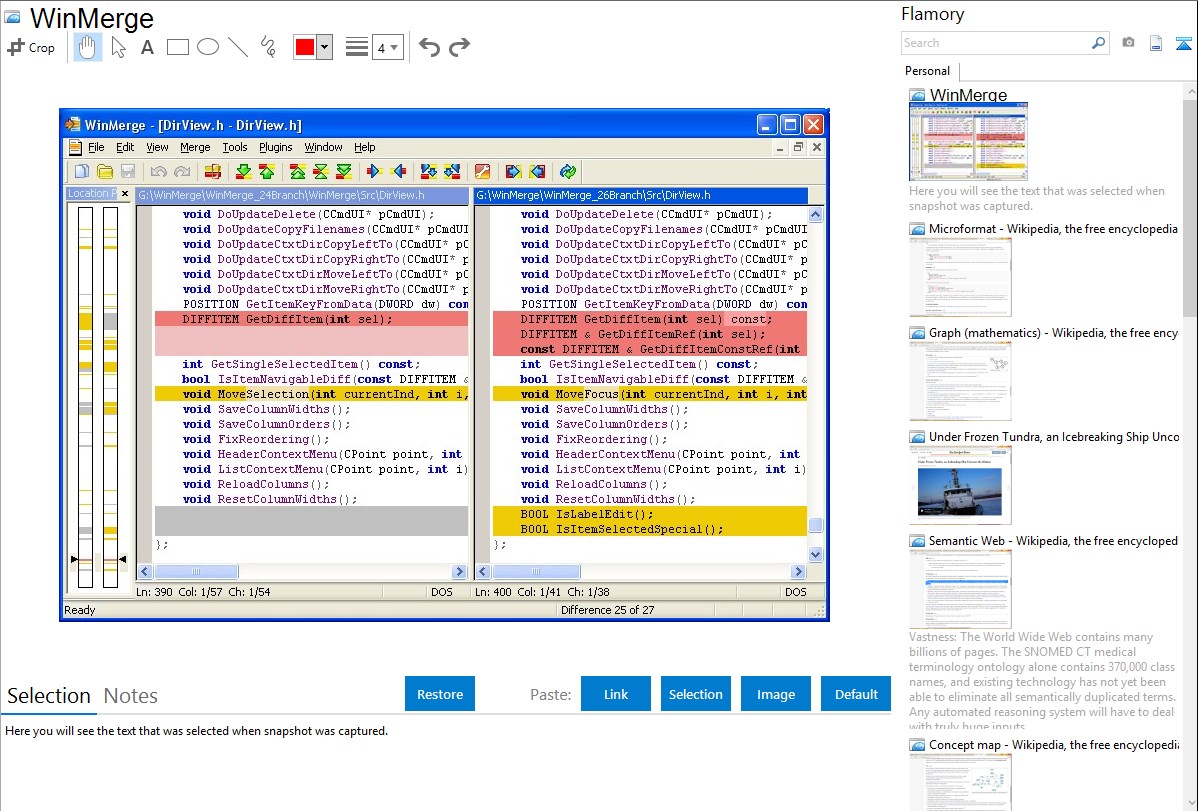Open the annotation color dropdown arrow

pos(325,47)
